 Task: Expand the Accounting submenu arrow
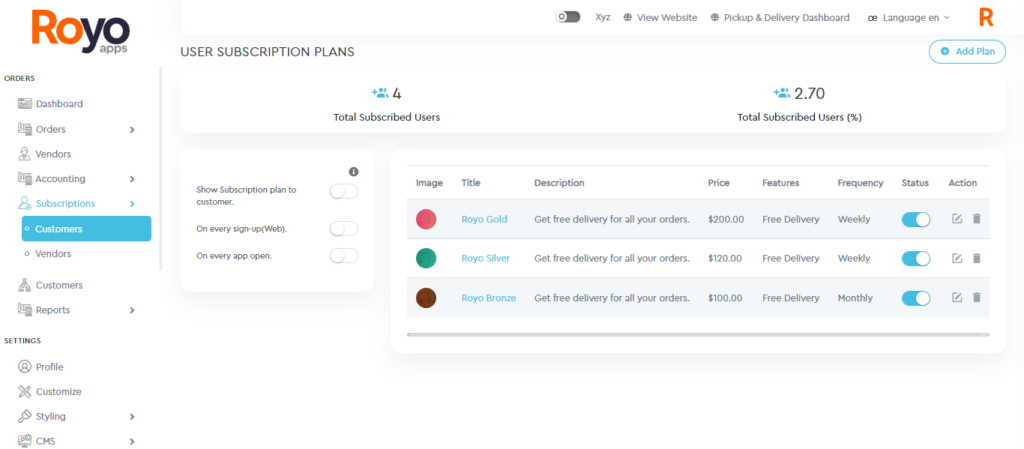132,179
